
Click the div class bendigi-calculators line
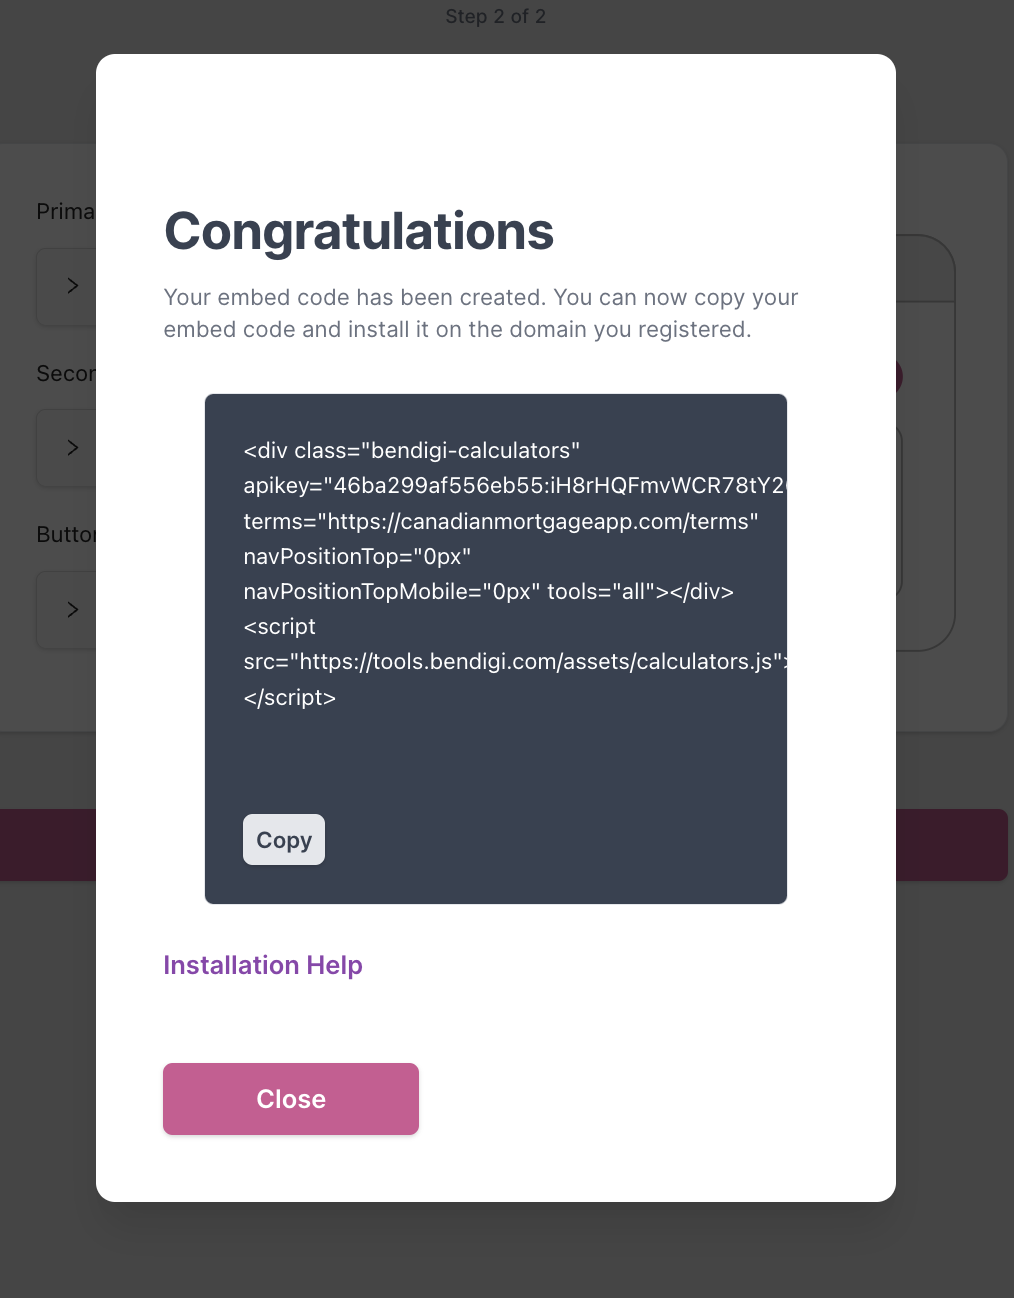[x=412, y=451]
